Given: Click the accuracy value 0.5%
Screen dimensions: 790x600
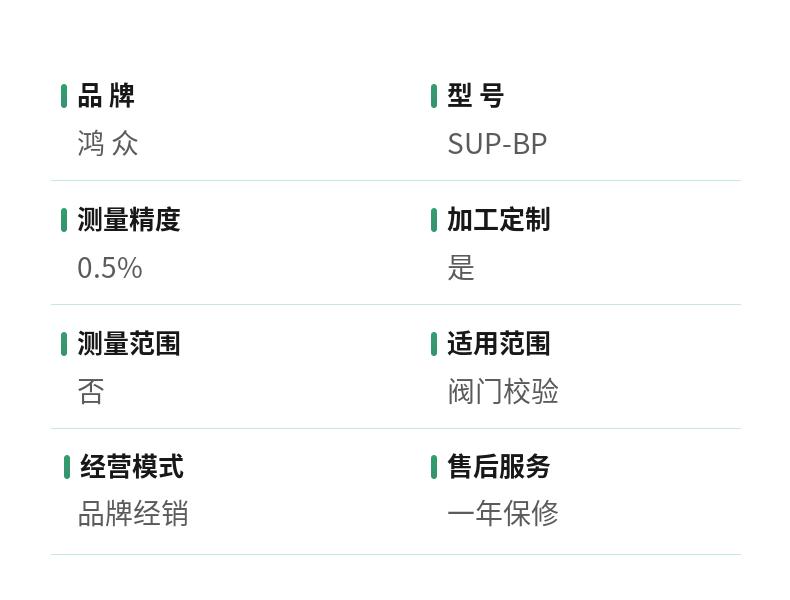Looking at the screenshot, I should click(110, 268).
